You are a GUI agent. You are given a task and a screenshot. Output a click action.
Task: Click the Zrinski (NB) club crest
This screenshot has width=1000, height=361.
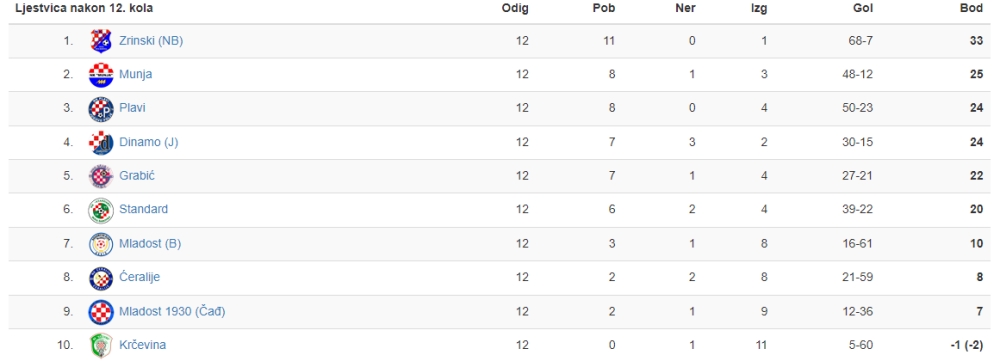click(x=101, y=41)
